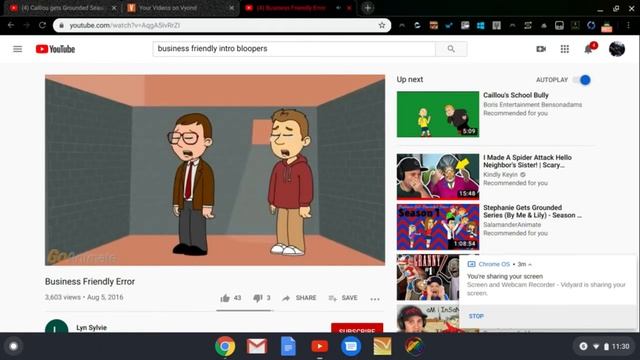Open Stephanie Gets Grounded Series title

(532, 211)
